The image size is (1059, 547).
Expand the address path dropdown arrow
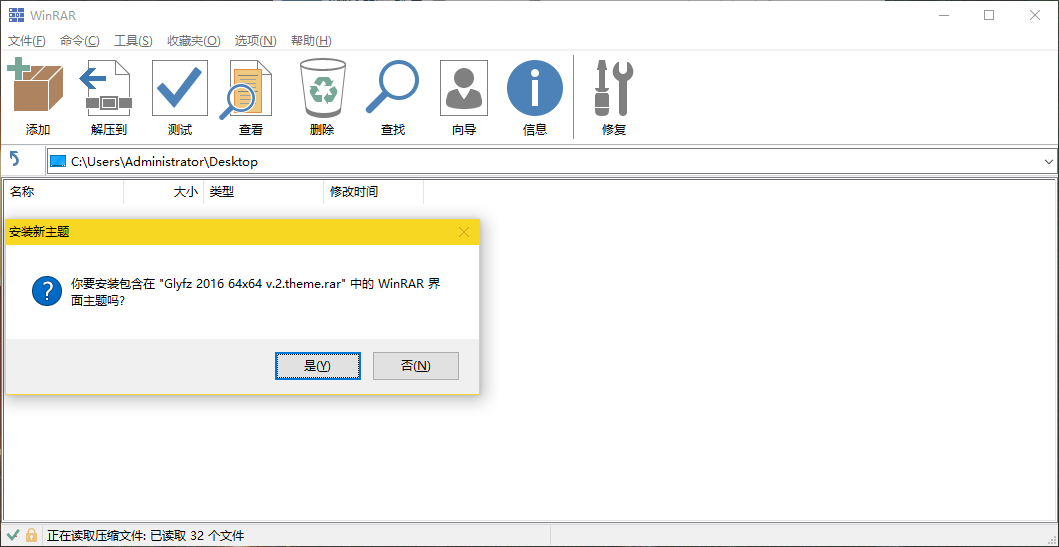1048,161
